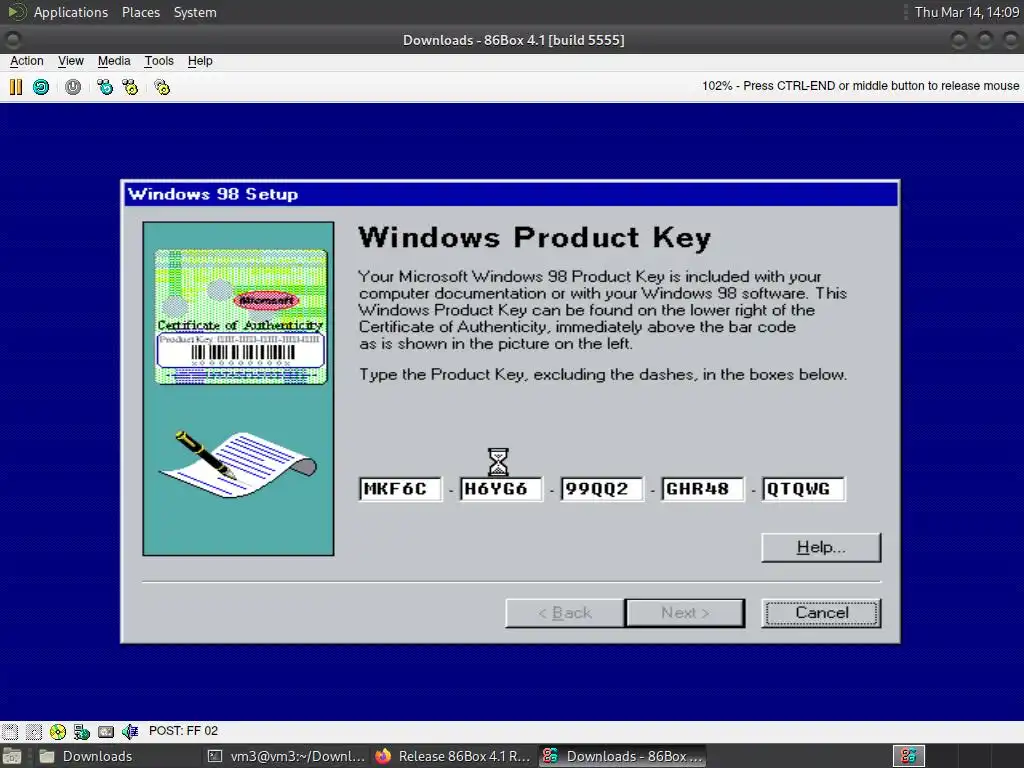Pause the emulated machine
This screenshot has height=768, width=1024.
tap(16, 87)
